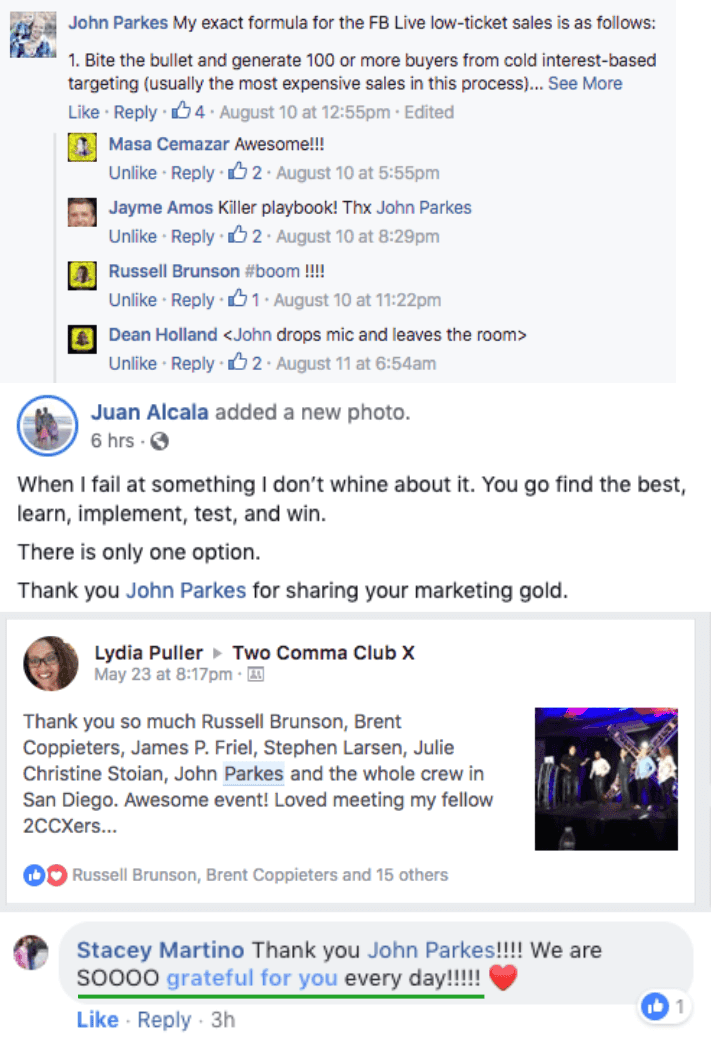Image resolution: width=728 pixels, height=1044 pixels.
Task: Click the public globe icon under Juan Alcala
Action: 159,441
